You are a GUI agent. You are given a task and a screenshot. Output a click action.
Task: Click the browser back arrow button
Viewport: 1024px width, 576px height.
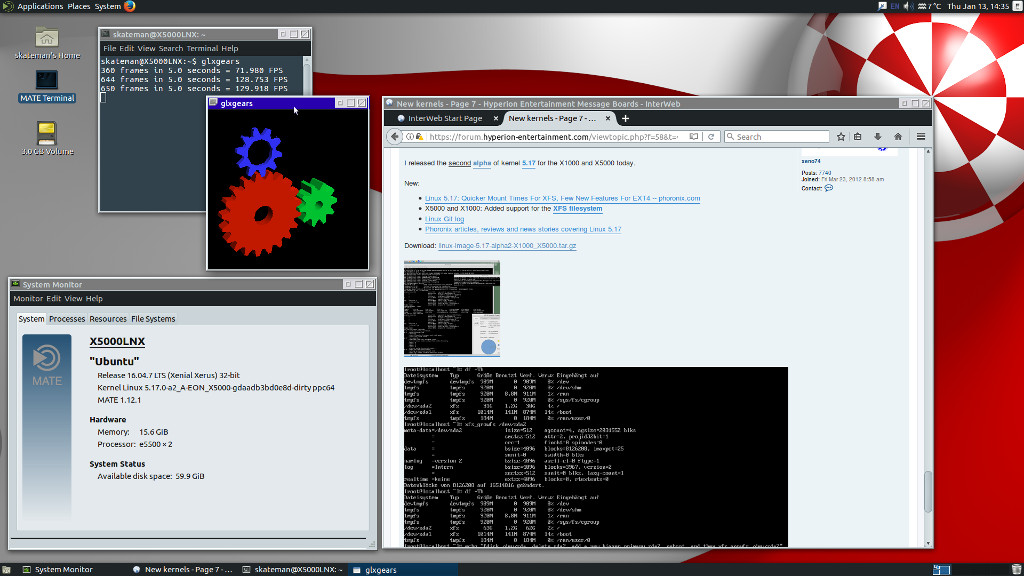394,136
